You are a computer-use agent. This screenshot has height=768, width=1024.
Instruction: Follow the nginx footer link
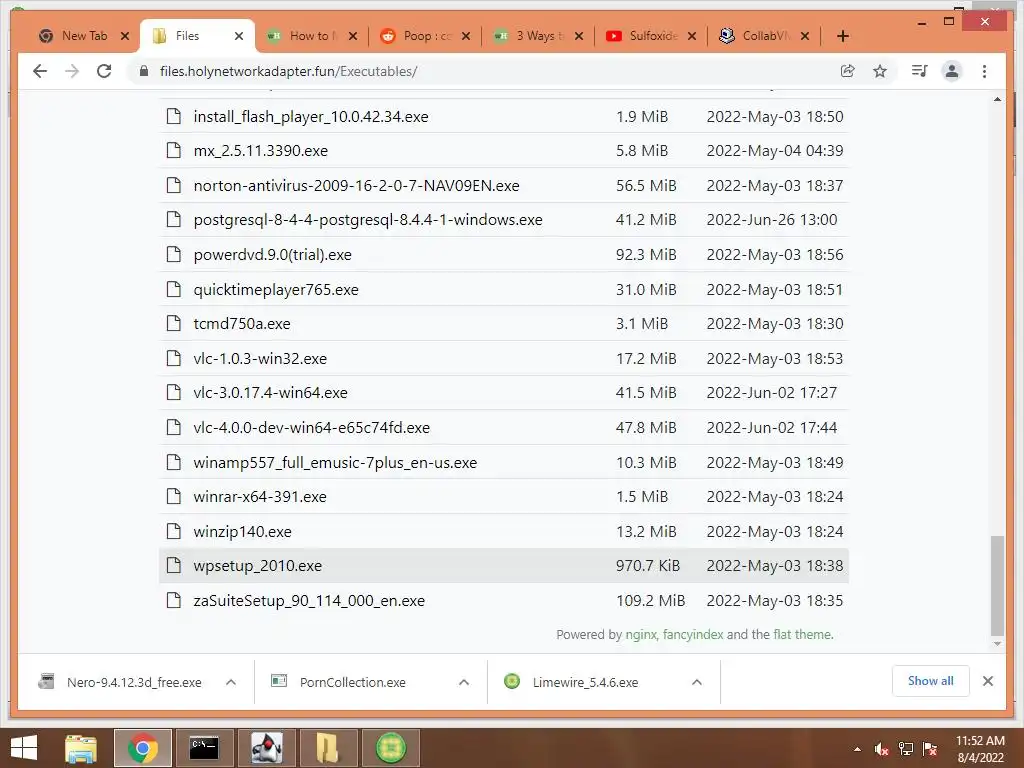tap(641, 635)
